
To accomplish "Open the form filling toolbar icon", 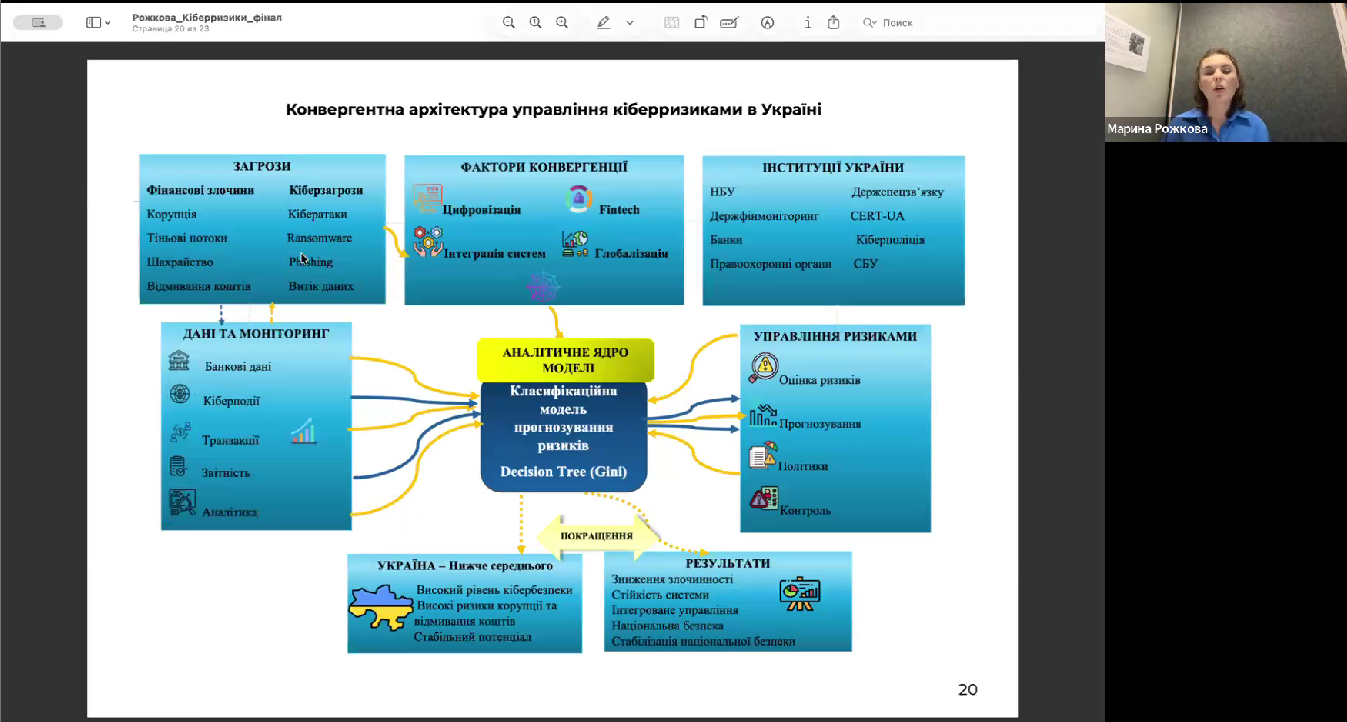I will click(729, 22).
